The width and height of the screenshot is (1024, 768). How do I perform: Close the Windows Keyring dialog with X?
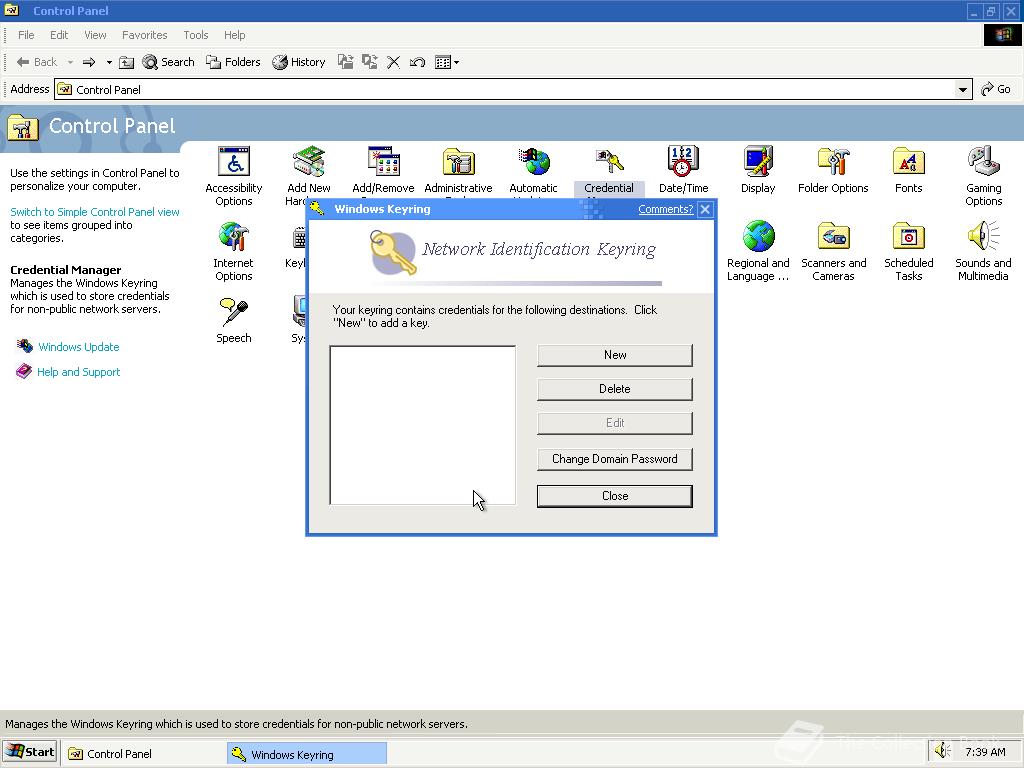tap(705, 210)
